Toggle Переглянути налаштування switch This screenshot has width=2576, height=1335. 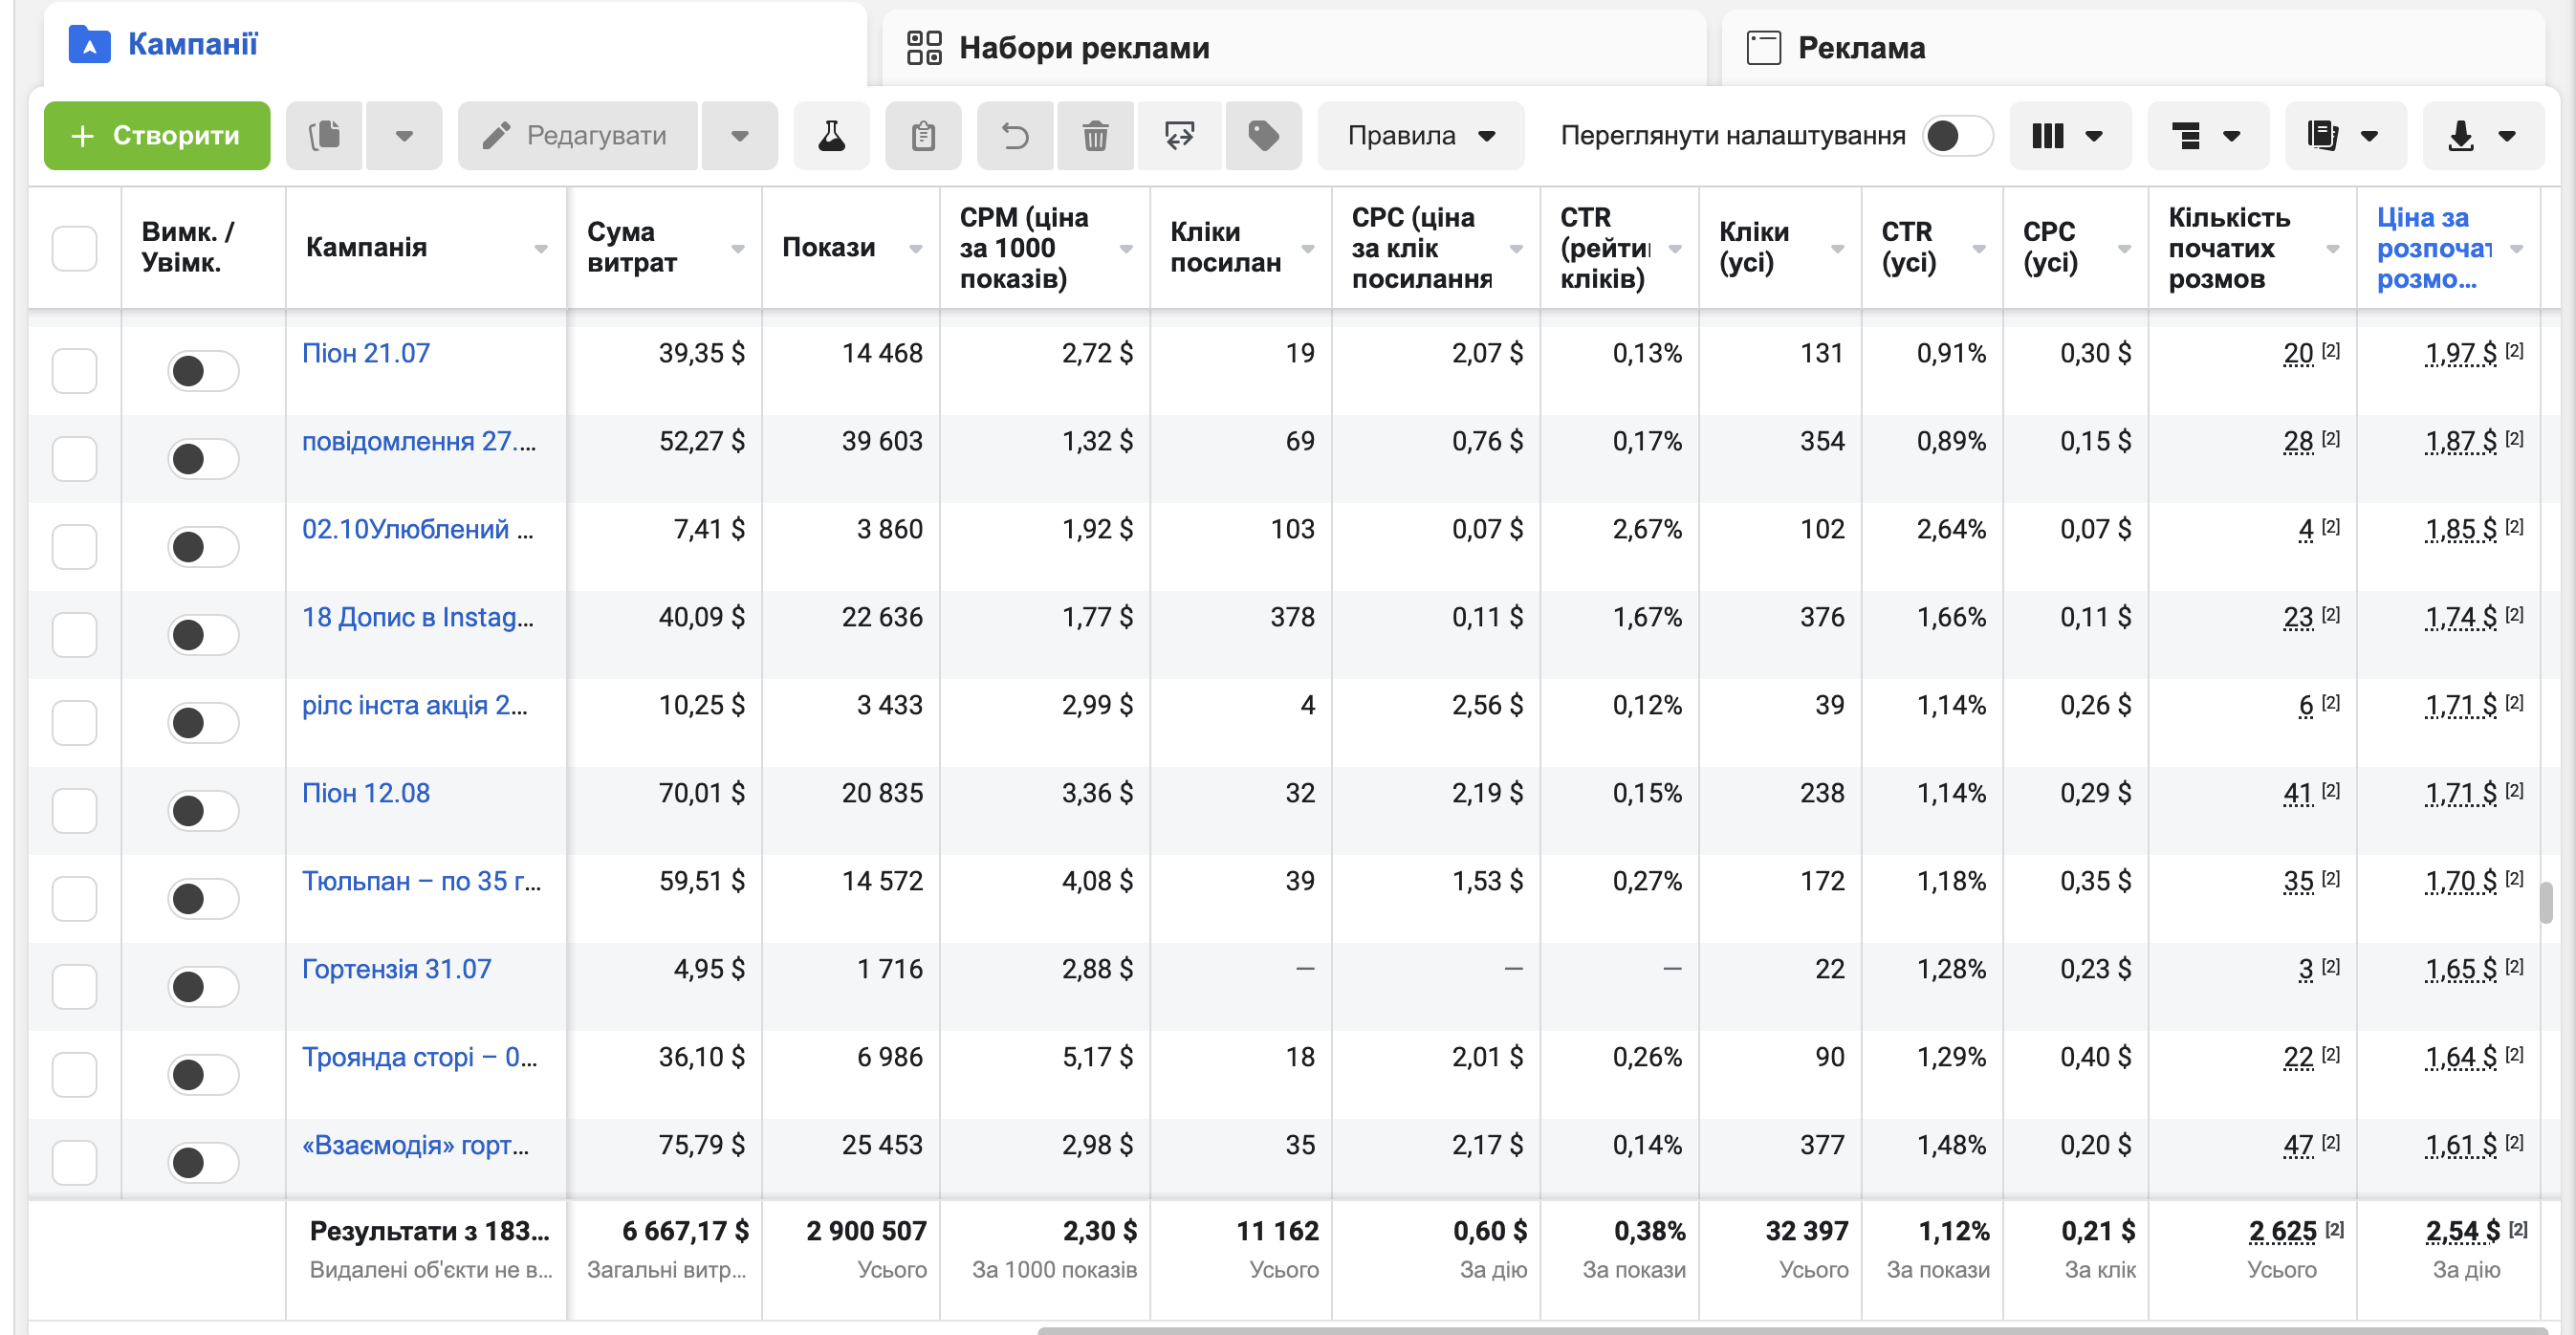click(x=1957, y=135)
